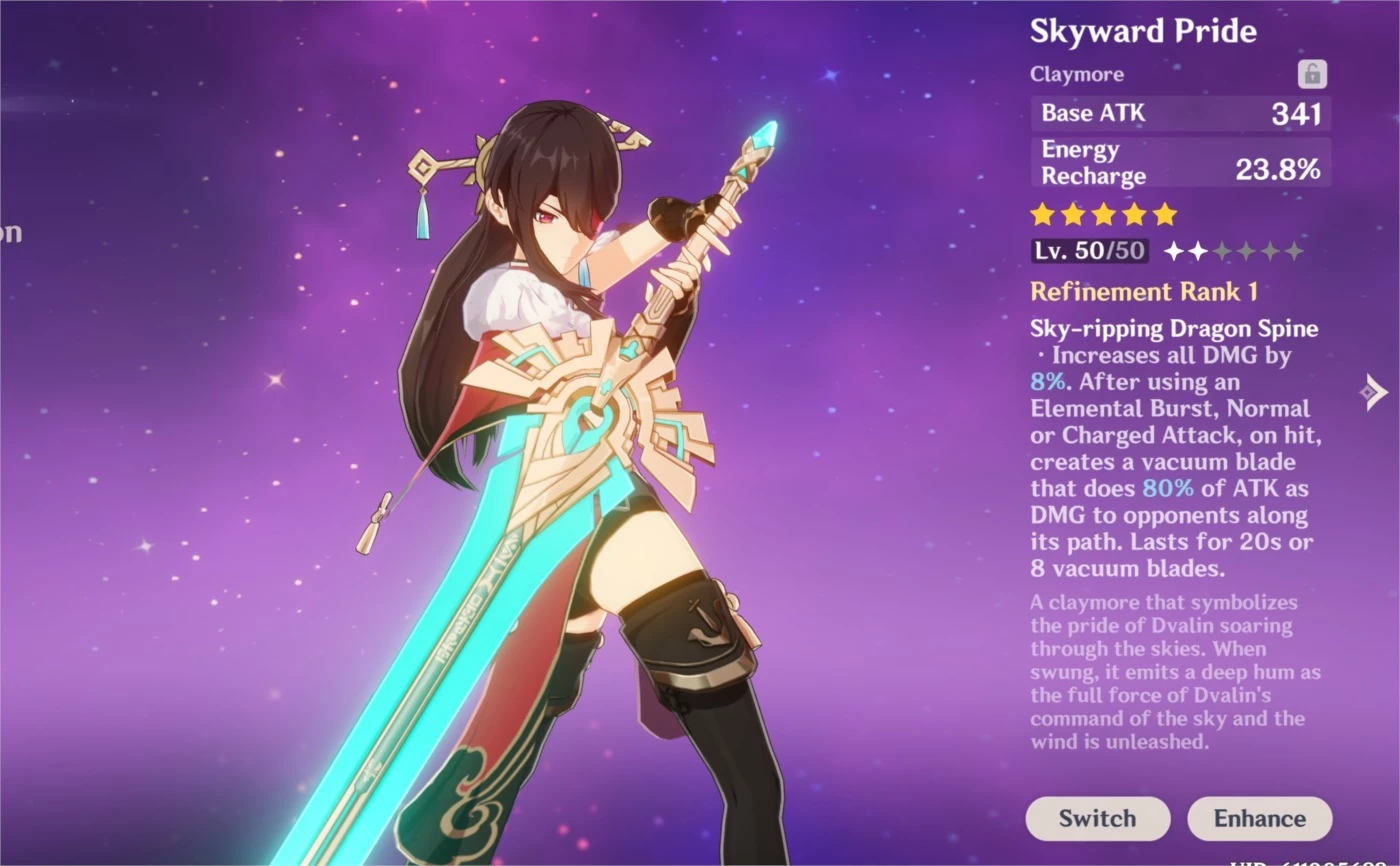Viewport: 1400px width, 866px height.
Task: Click the Claymore weapon type label
Action: click(1077, 74)
